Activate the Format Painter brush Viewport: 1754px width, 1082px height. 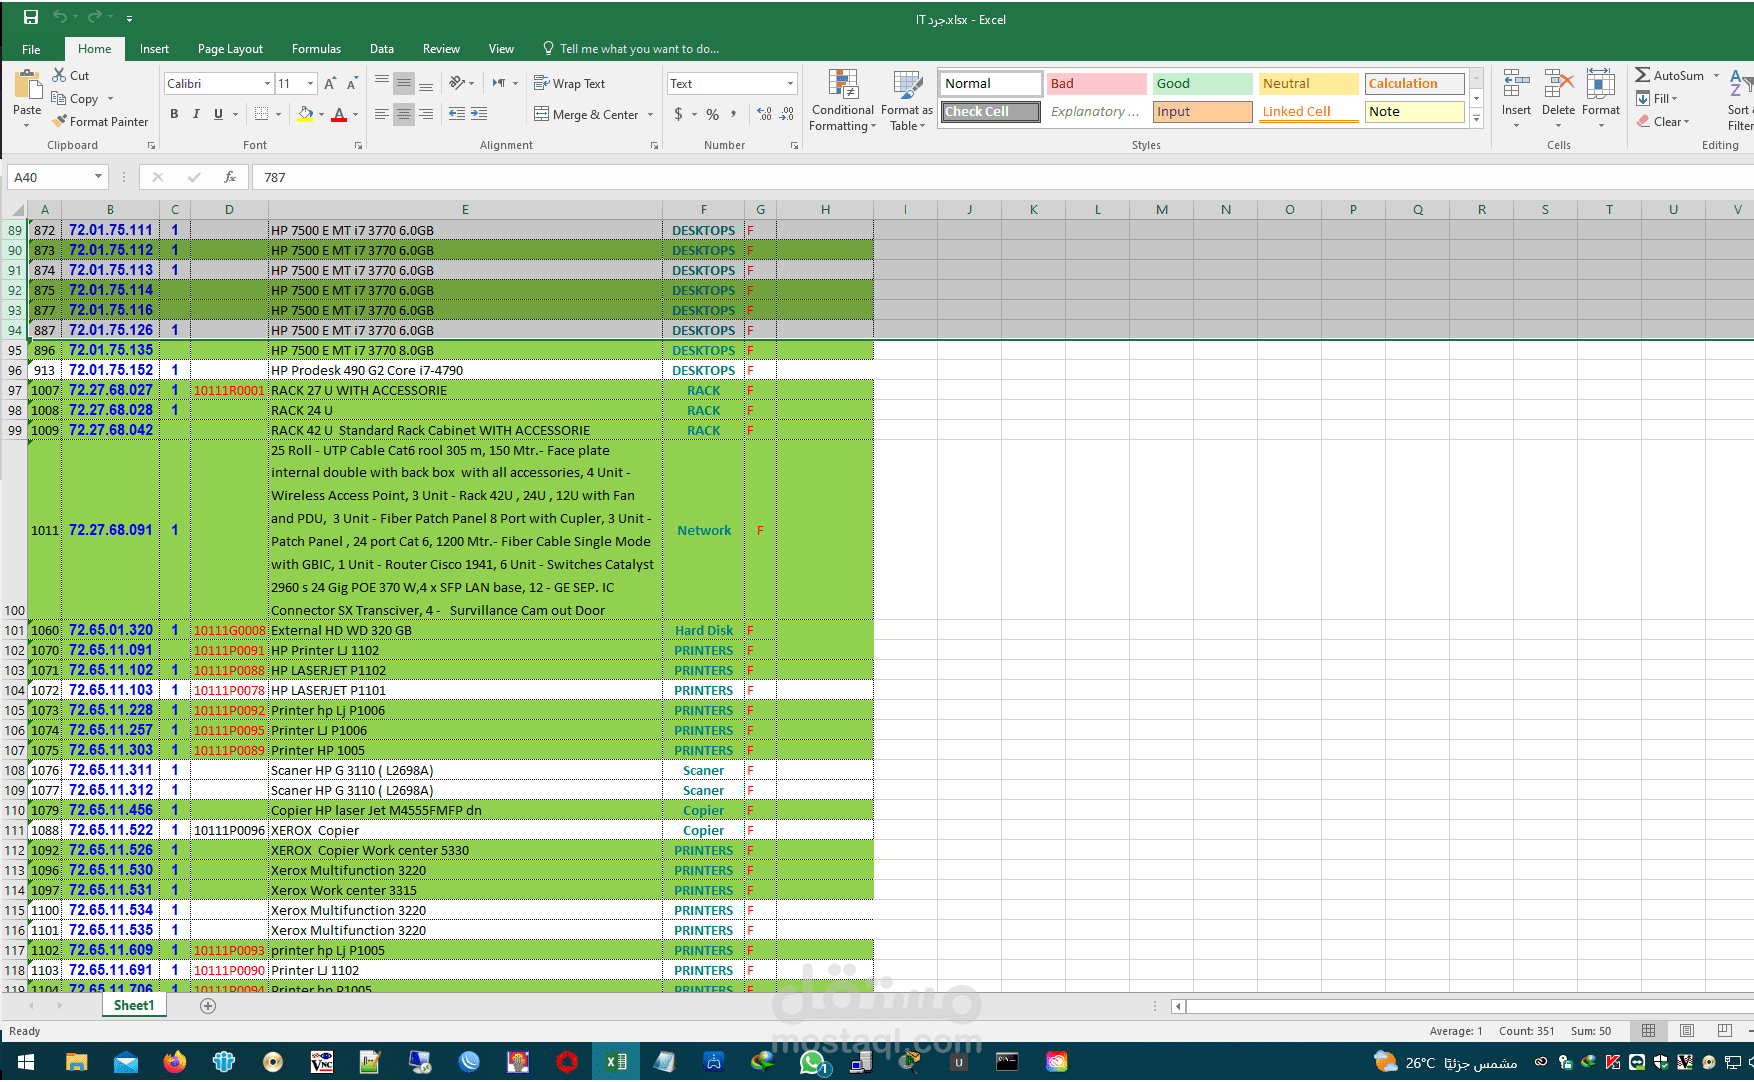(60, 121)
